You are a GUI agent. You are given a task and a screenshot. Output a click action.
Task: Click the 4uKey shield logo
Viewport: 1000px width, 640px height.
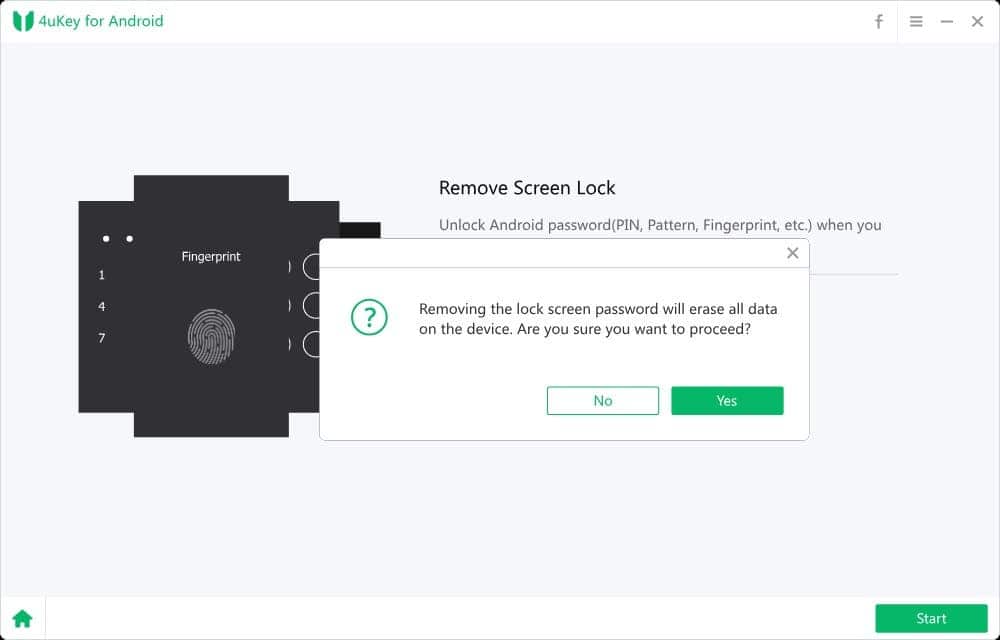(23, 21)
